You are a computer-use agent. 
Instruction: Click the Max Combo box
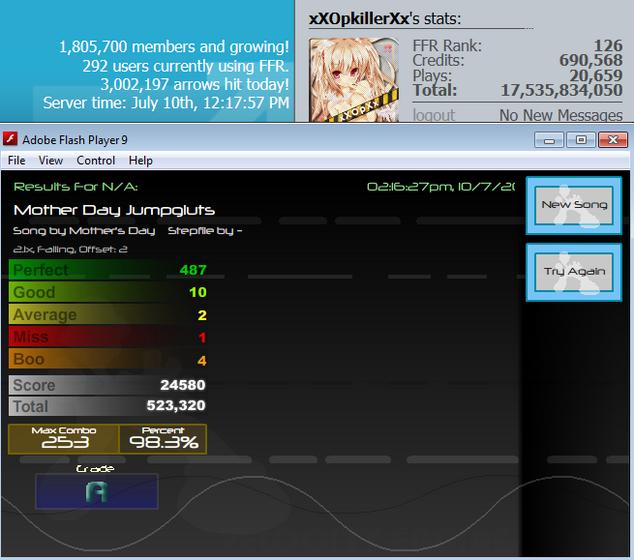[64, 439]
